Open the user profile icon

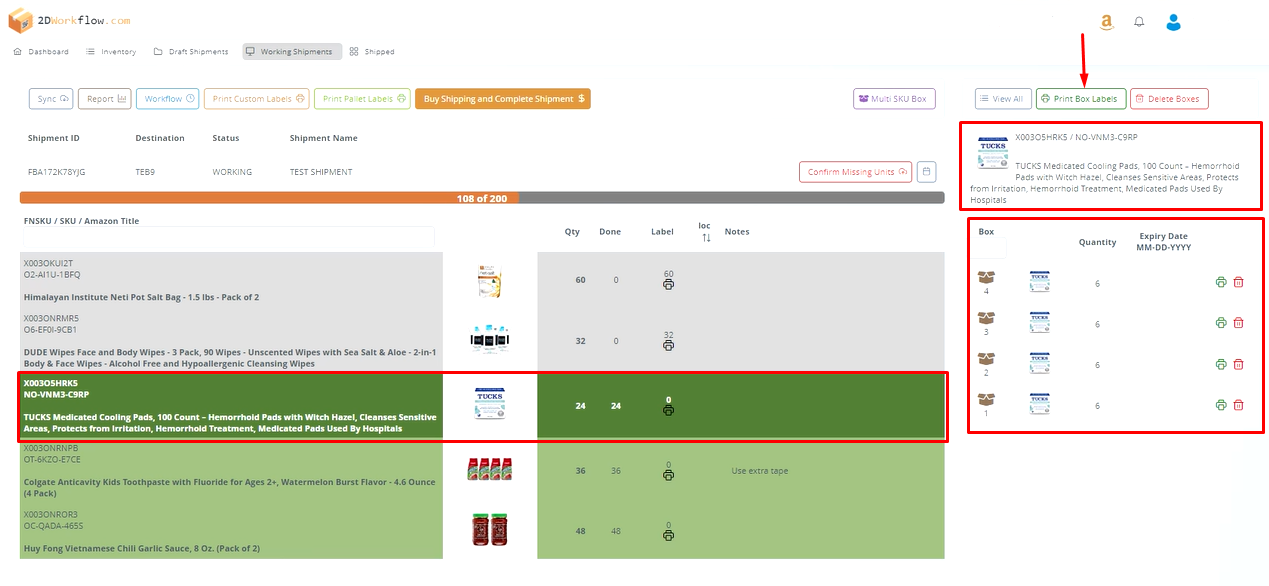click(x=1174, y=22)
